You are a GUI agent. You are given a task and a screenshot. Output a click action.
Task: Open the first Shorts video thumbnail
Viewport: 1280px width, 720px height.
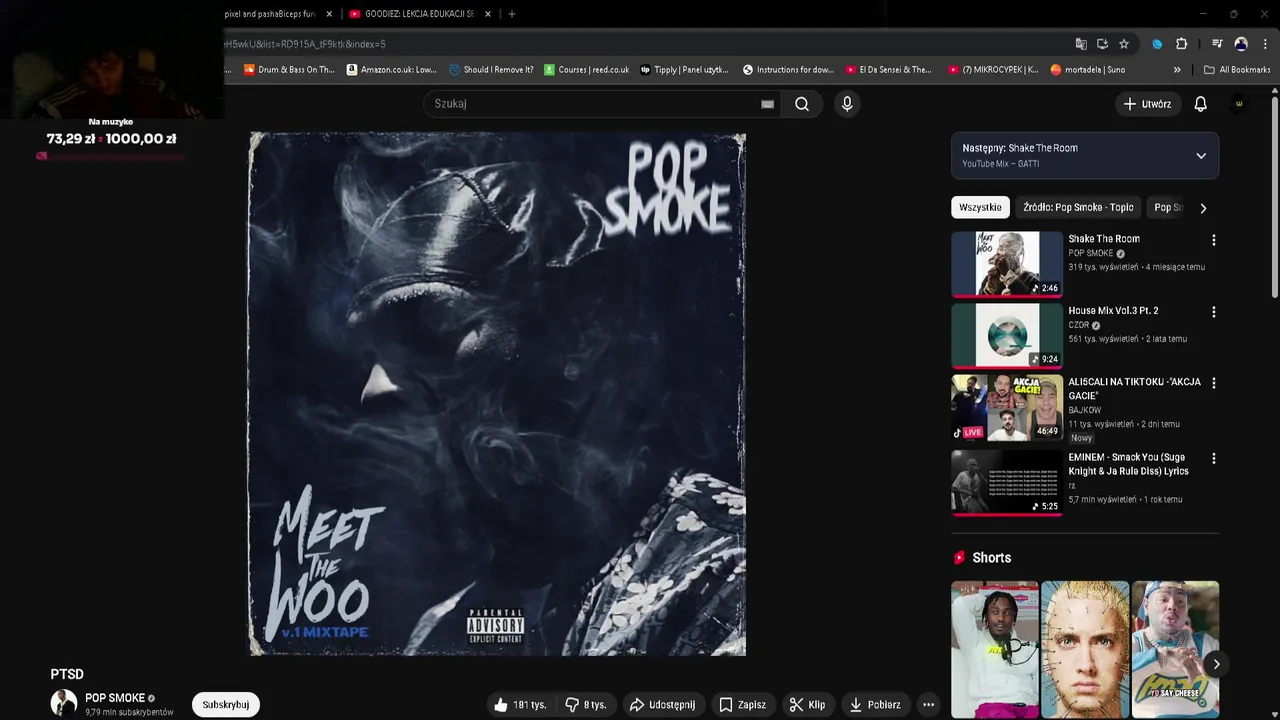coord(994,649)
